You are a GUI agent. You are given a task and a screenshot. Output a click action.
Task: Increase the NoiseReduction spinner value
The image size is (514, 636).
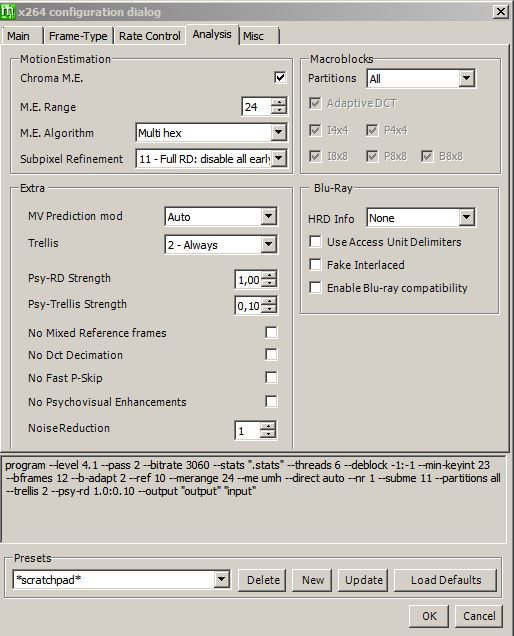(x=268, y=426)
